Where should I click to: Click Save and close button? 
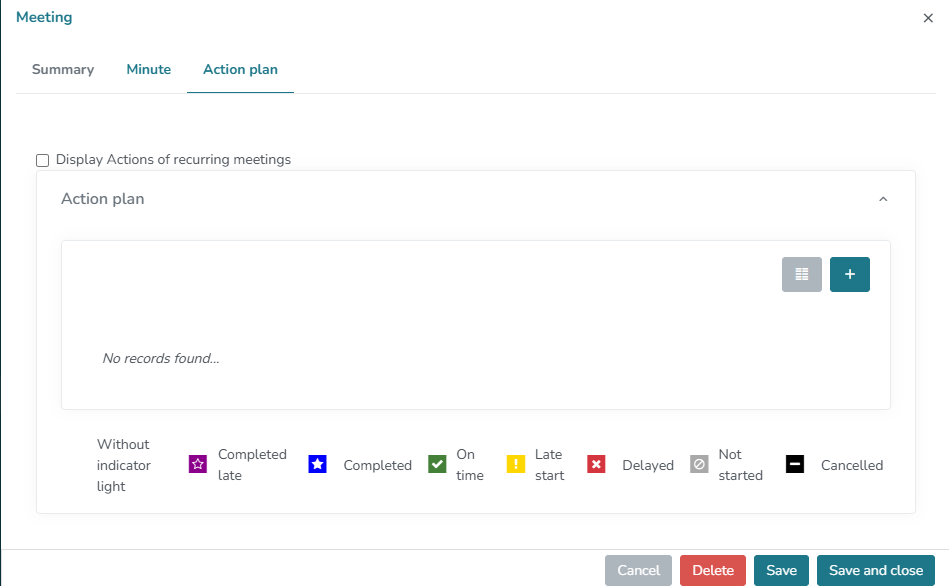(876, 570)
